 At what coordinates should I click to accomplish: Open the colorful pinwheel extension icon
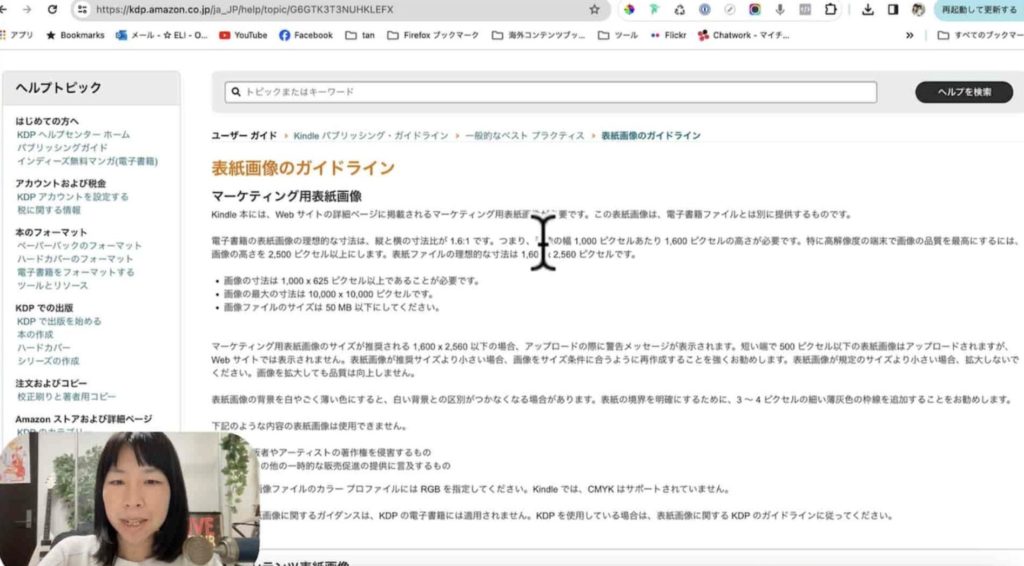629,9
